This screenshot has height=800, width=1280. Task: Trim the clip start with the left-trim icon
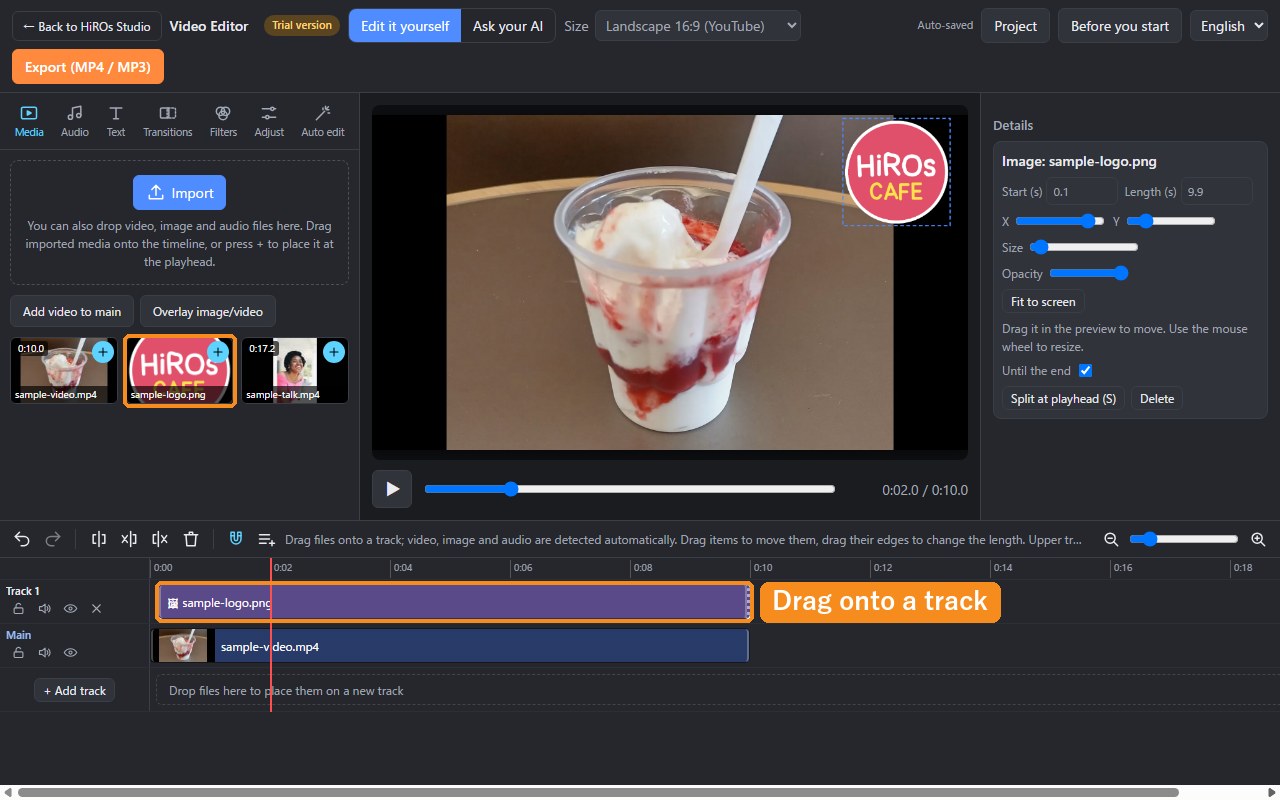click(129, 539)
